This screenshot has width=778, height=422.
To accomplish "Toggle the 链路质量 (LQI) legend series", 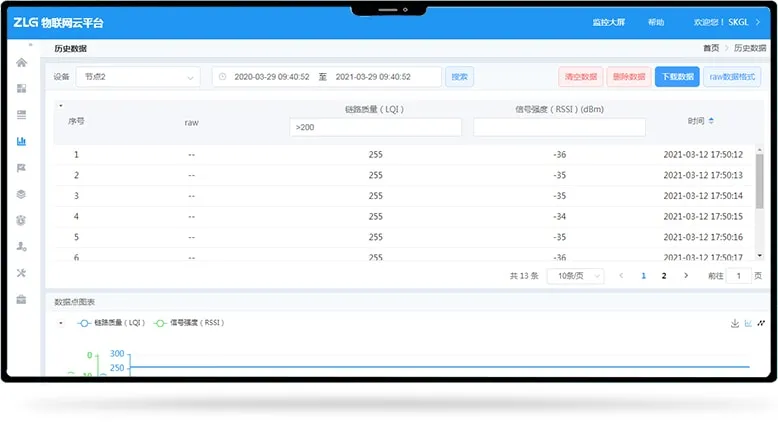I will [111, 323].
